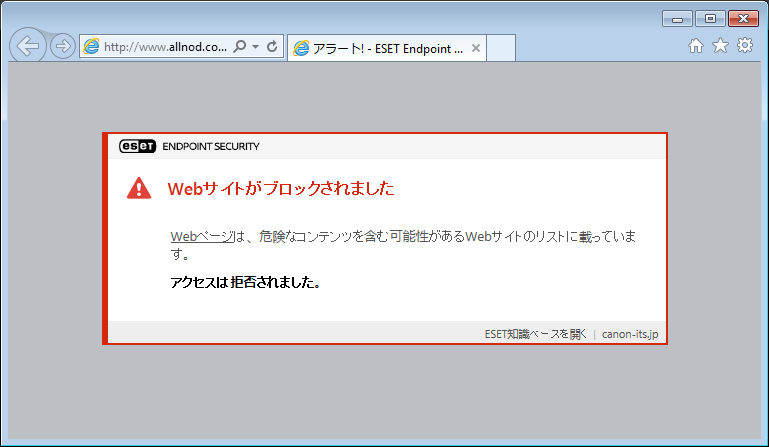769x447 pixels.
Task: Minimize the browser window
Action: click(x=677, y=19)
